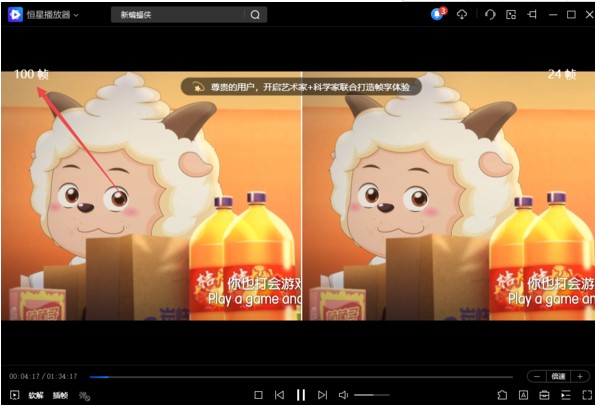Open the toolbox briefcase icon
The width and height of the screenshot is (595, 405).
[545, 395]
